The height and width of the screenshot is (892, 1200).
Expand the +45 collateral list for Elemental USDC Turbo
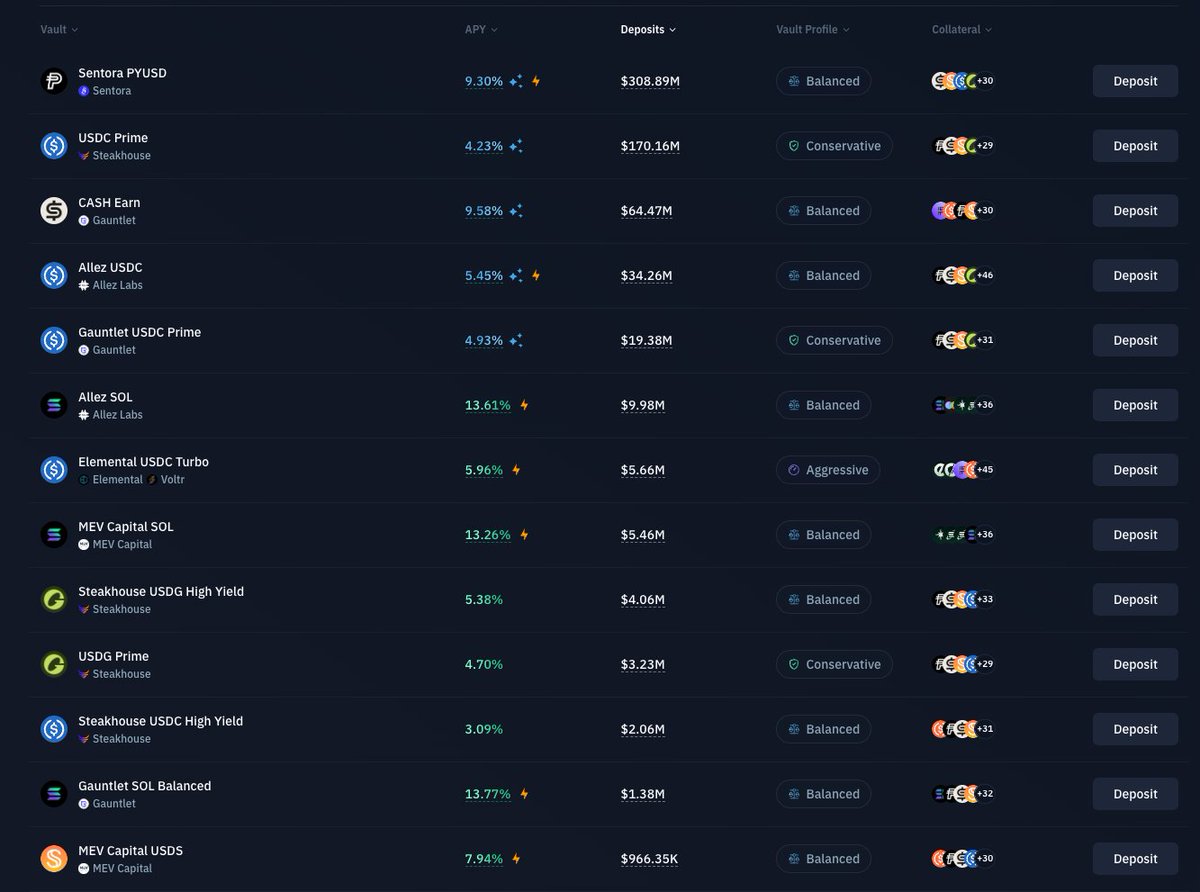coord(985,470)
